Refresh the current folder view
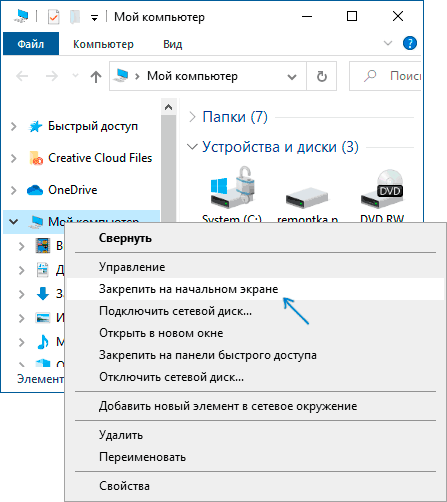Viewport: 447px width, 502px height. [322, 76]
